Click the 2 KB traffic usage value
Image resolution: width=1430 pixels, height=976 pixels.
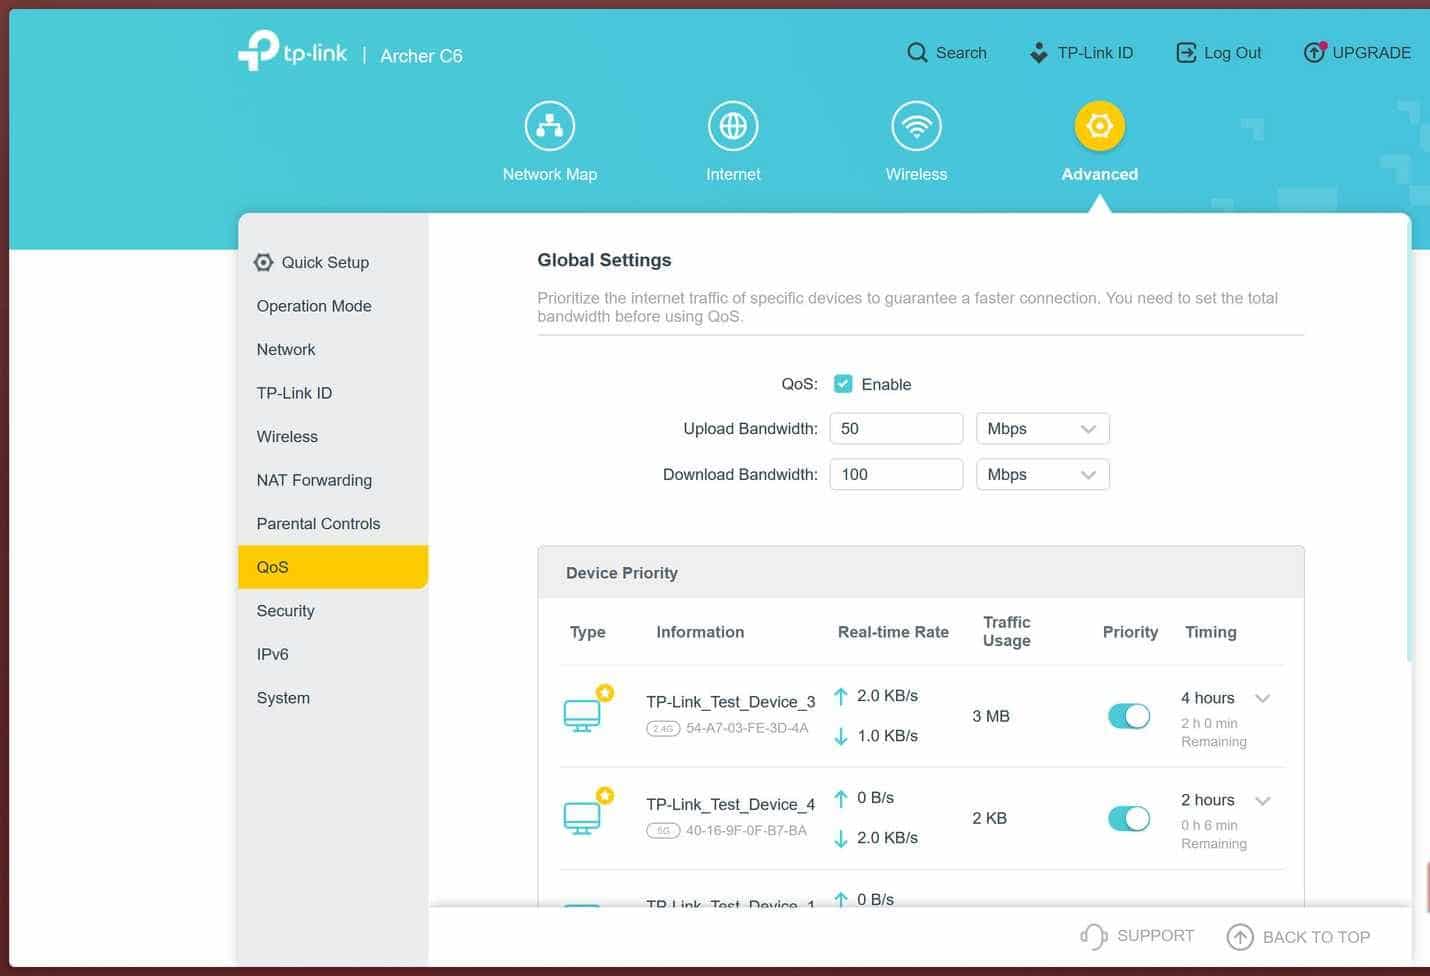(x=989, y=818)
